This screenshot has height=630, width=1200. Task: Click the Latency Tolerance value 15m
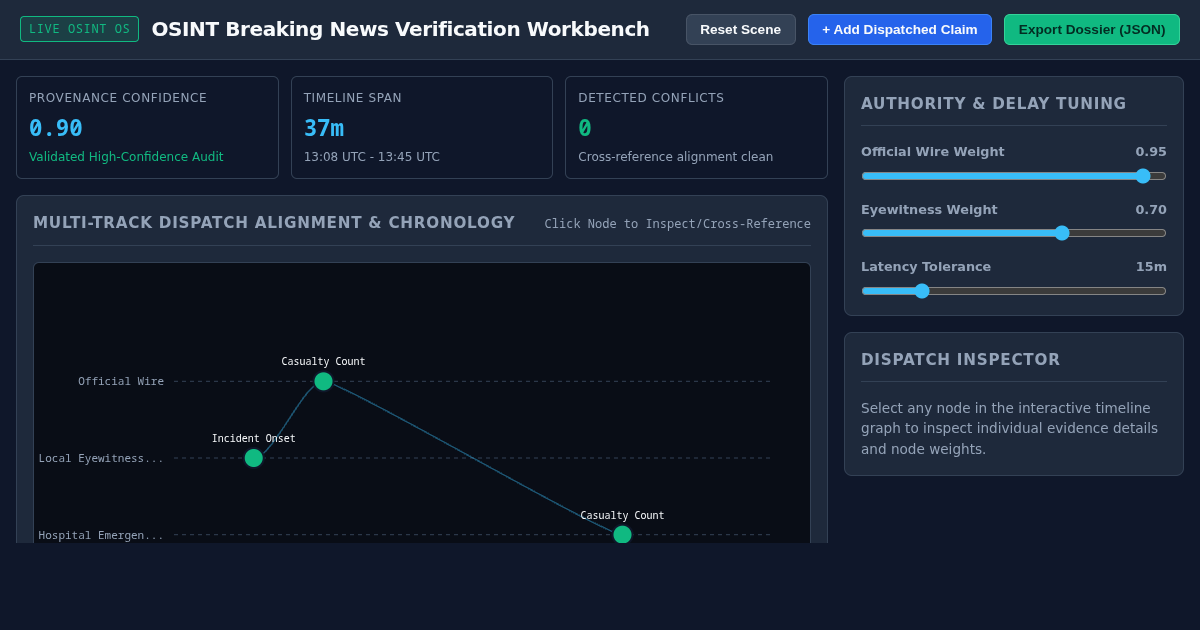pos(1151,267)
